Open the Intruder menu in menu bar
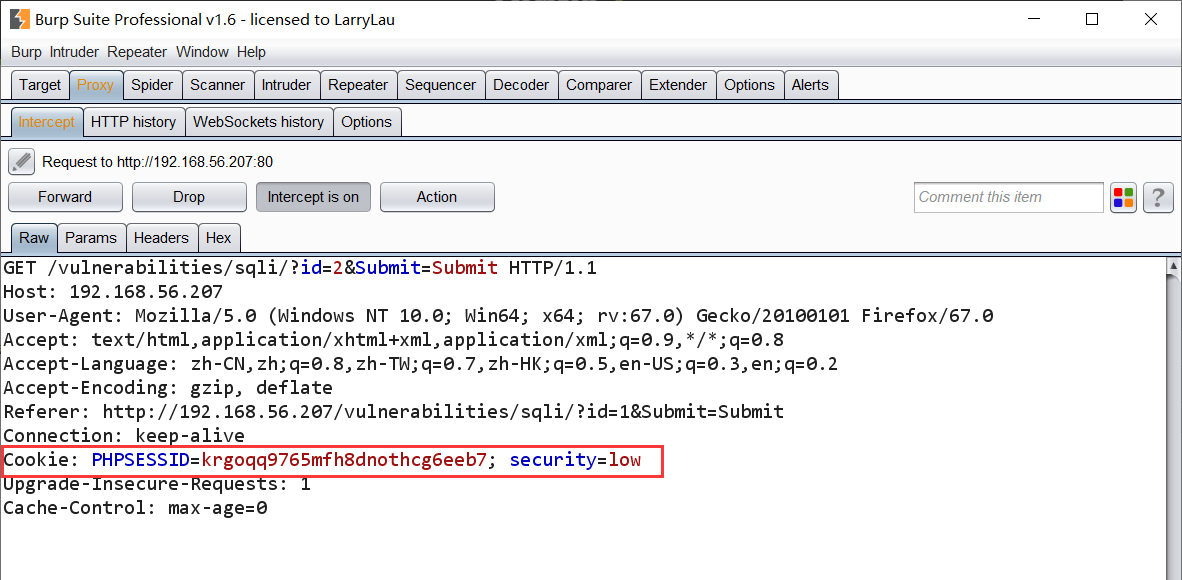Viewport: 1182px width, 580px height. 74,52
